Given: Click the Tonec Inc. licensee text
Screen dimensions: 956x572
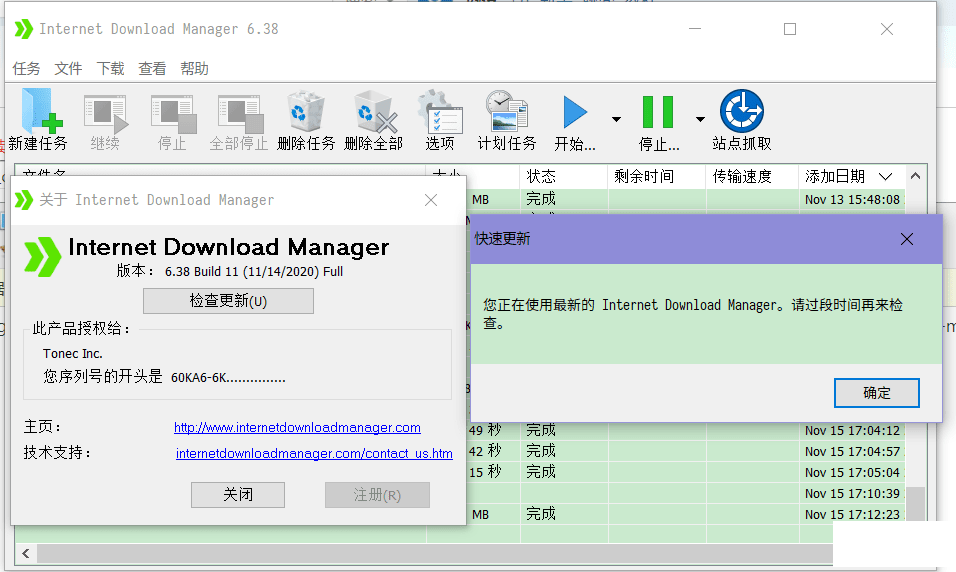Looking at the screenshot, I should coord(73,354).
